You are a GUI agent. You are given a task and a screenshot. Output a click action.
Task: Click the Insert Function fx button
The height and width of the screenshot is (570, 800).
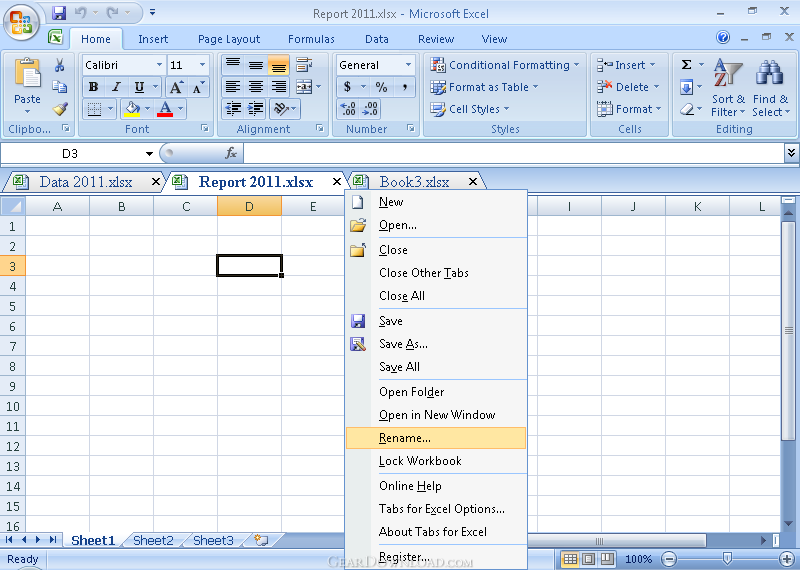click(231, 153)
